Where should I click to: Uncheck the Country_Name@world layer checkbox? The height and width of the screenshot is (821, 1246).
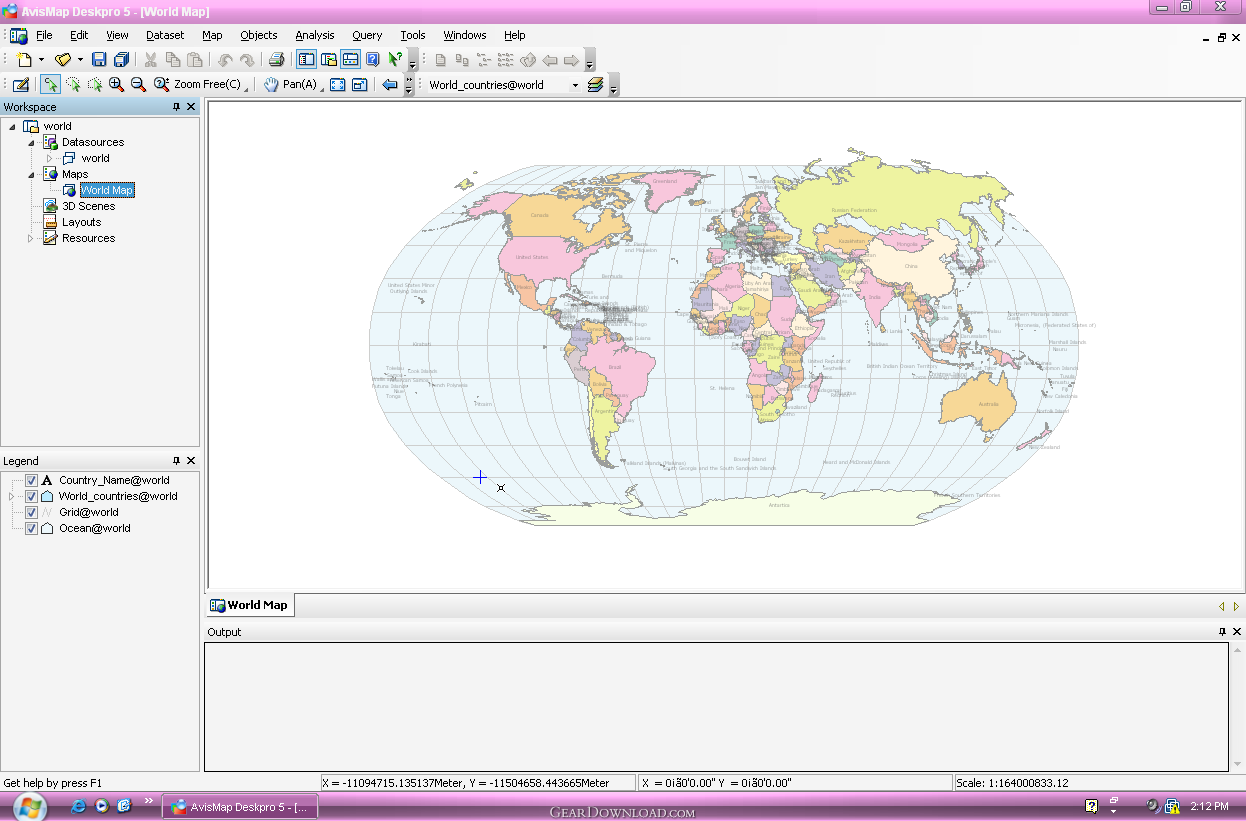coord(32,480)
